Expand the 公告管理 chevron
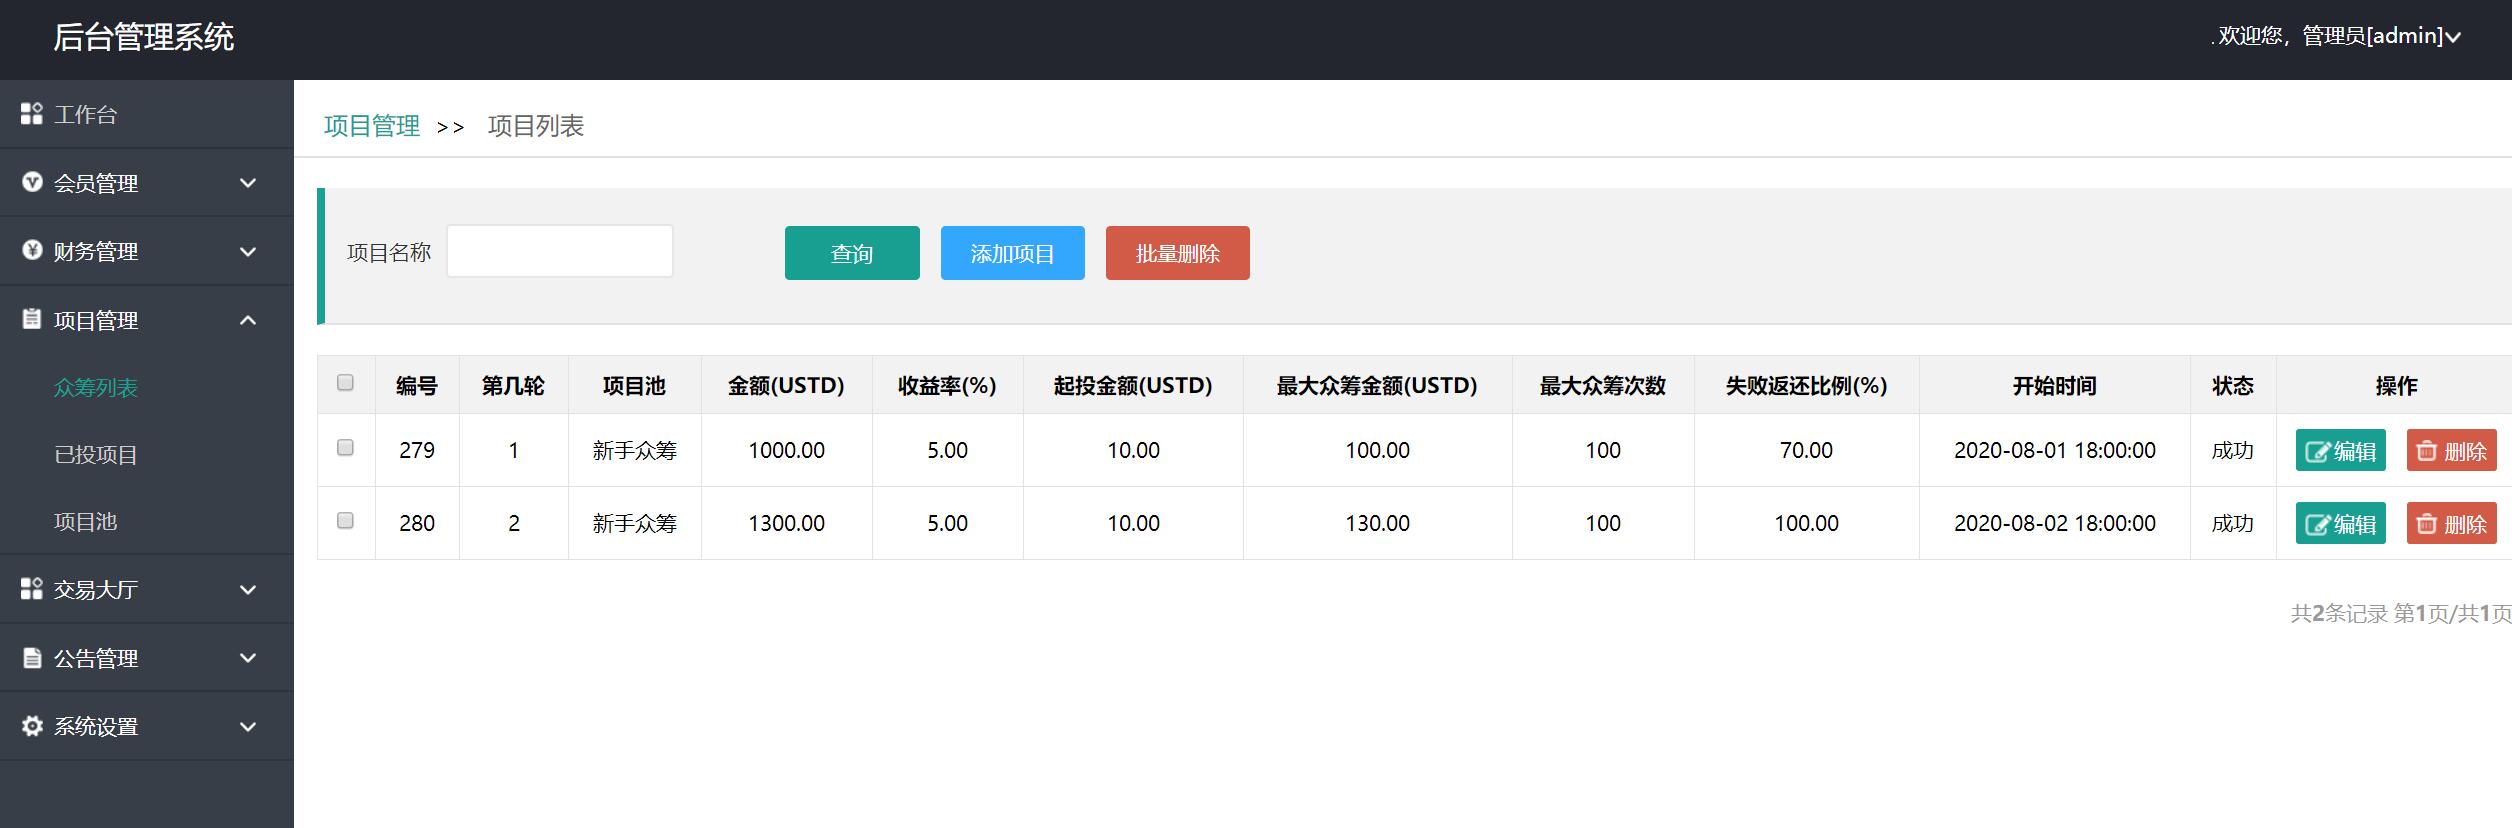The height and width of the screenshot is (828, 2512). click(x=248, y=658)
